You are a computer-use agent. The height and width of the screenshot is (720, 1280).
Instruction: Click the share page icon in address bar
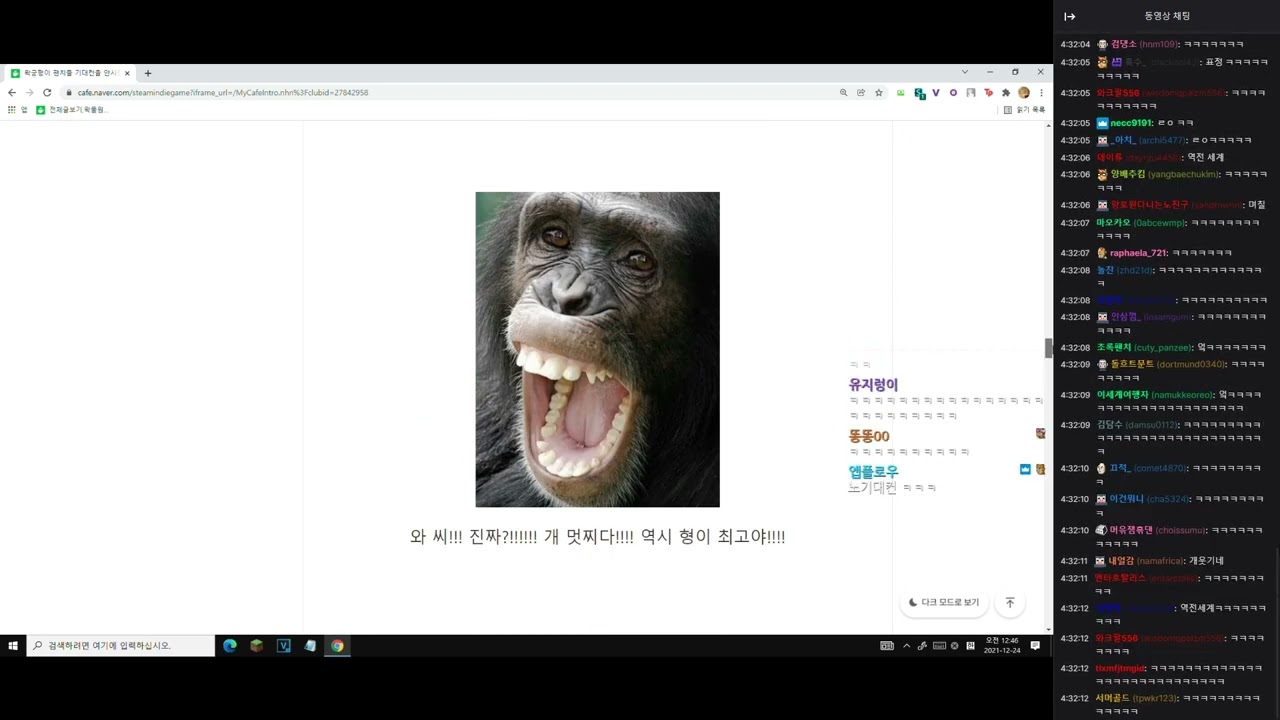861,92
